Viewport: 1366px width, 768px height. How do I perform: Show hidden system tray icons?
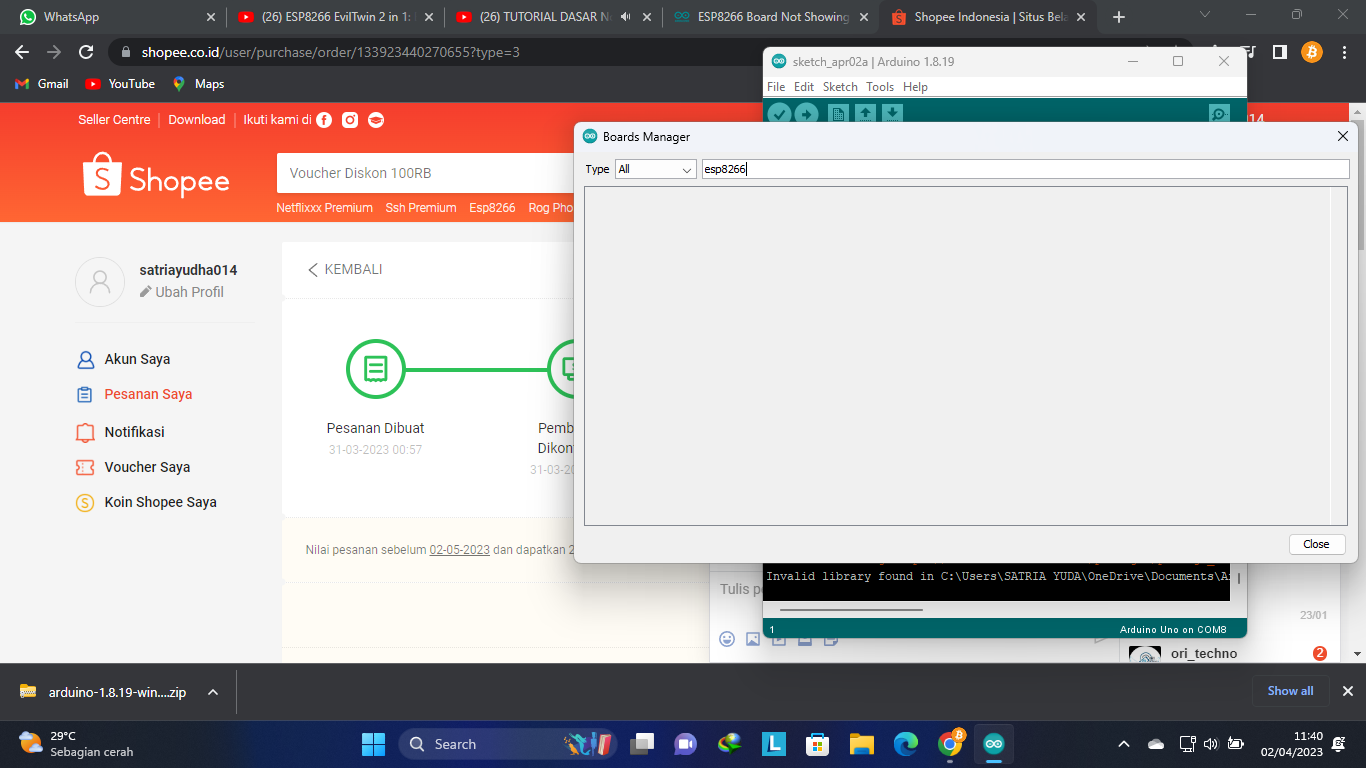pos(1124,744)
